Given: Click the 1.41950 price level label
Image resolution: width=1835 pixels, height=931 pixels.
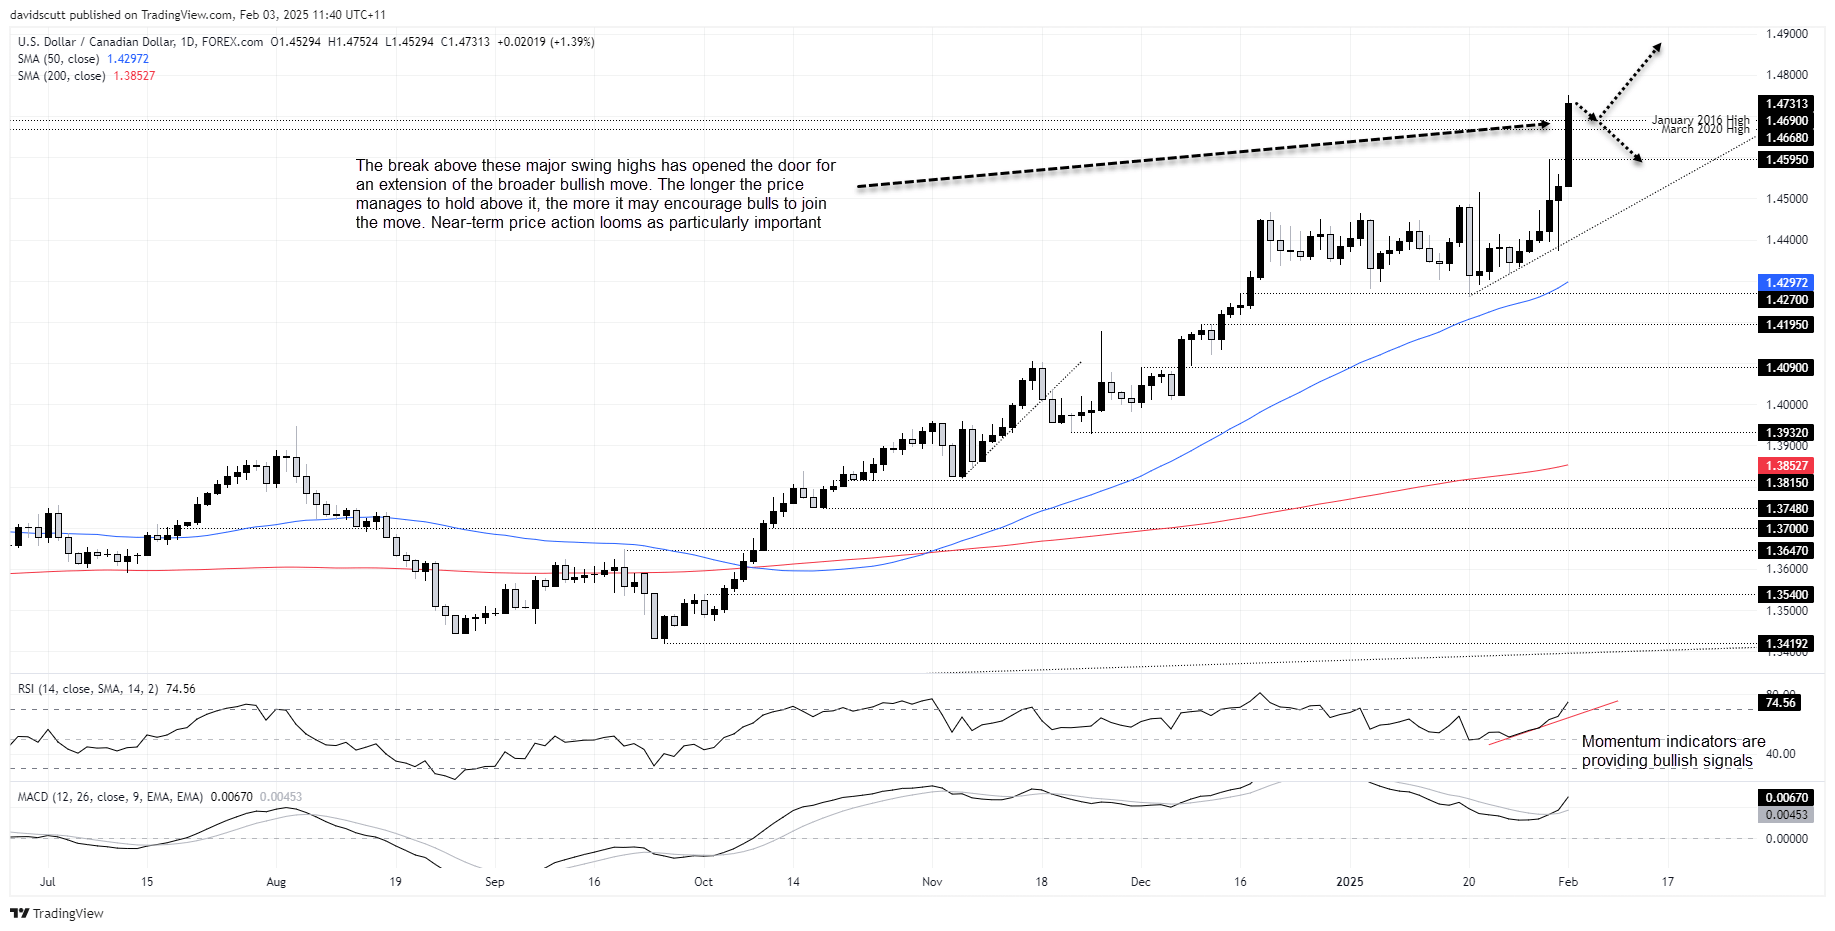Looking at the screenshot, I should (x=1785, y=325).
